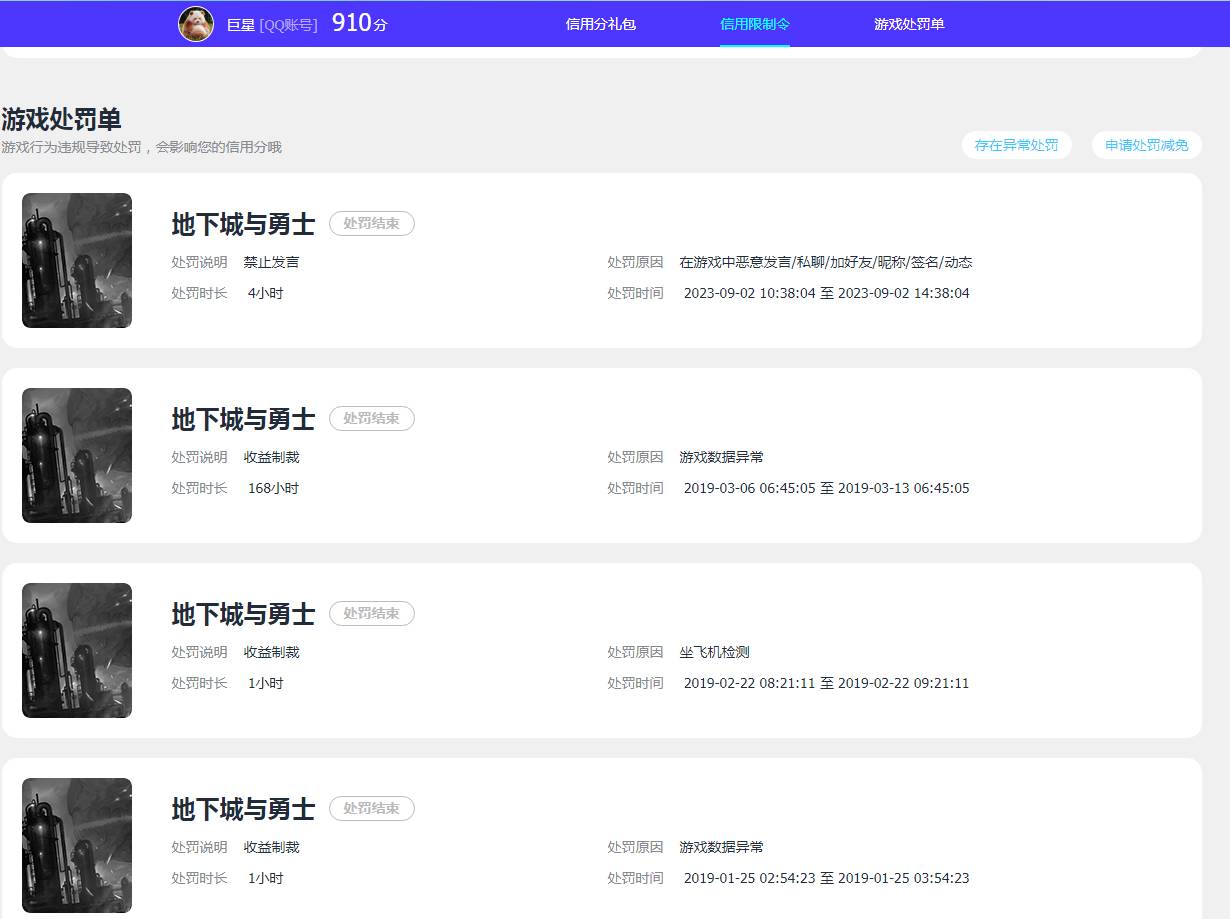The height and width of the screenshot is (919, 1230).
Task: Click the 巨星 username in the header
Action: 241,25
